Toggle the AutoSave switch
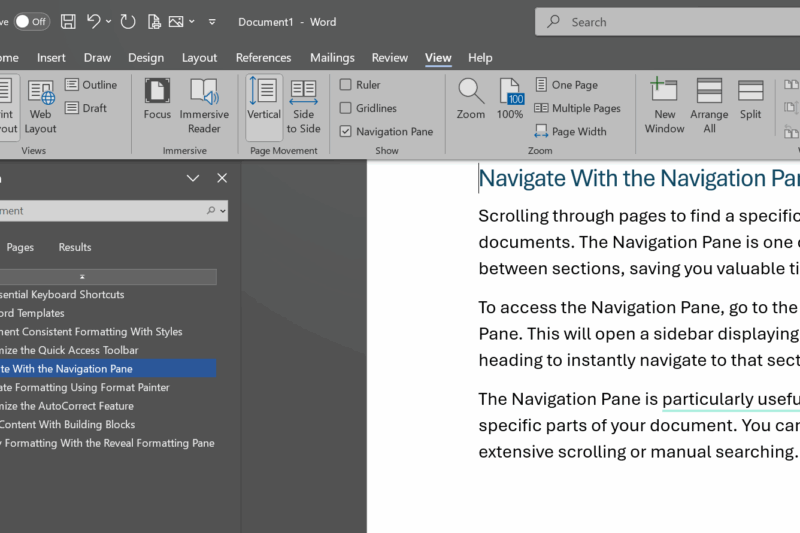Image resolution: width=800 pixels, height=533 pixels. click(32, 22)
